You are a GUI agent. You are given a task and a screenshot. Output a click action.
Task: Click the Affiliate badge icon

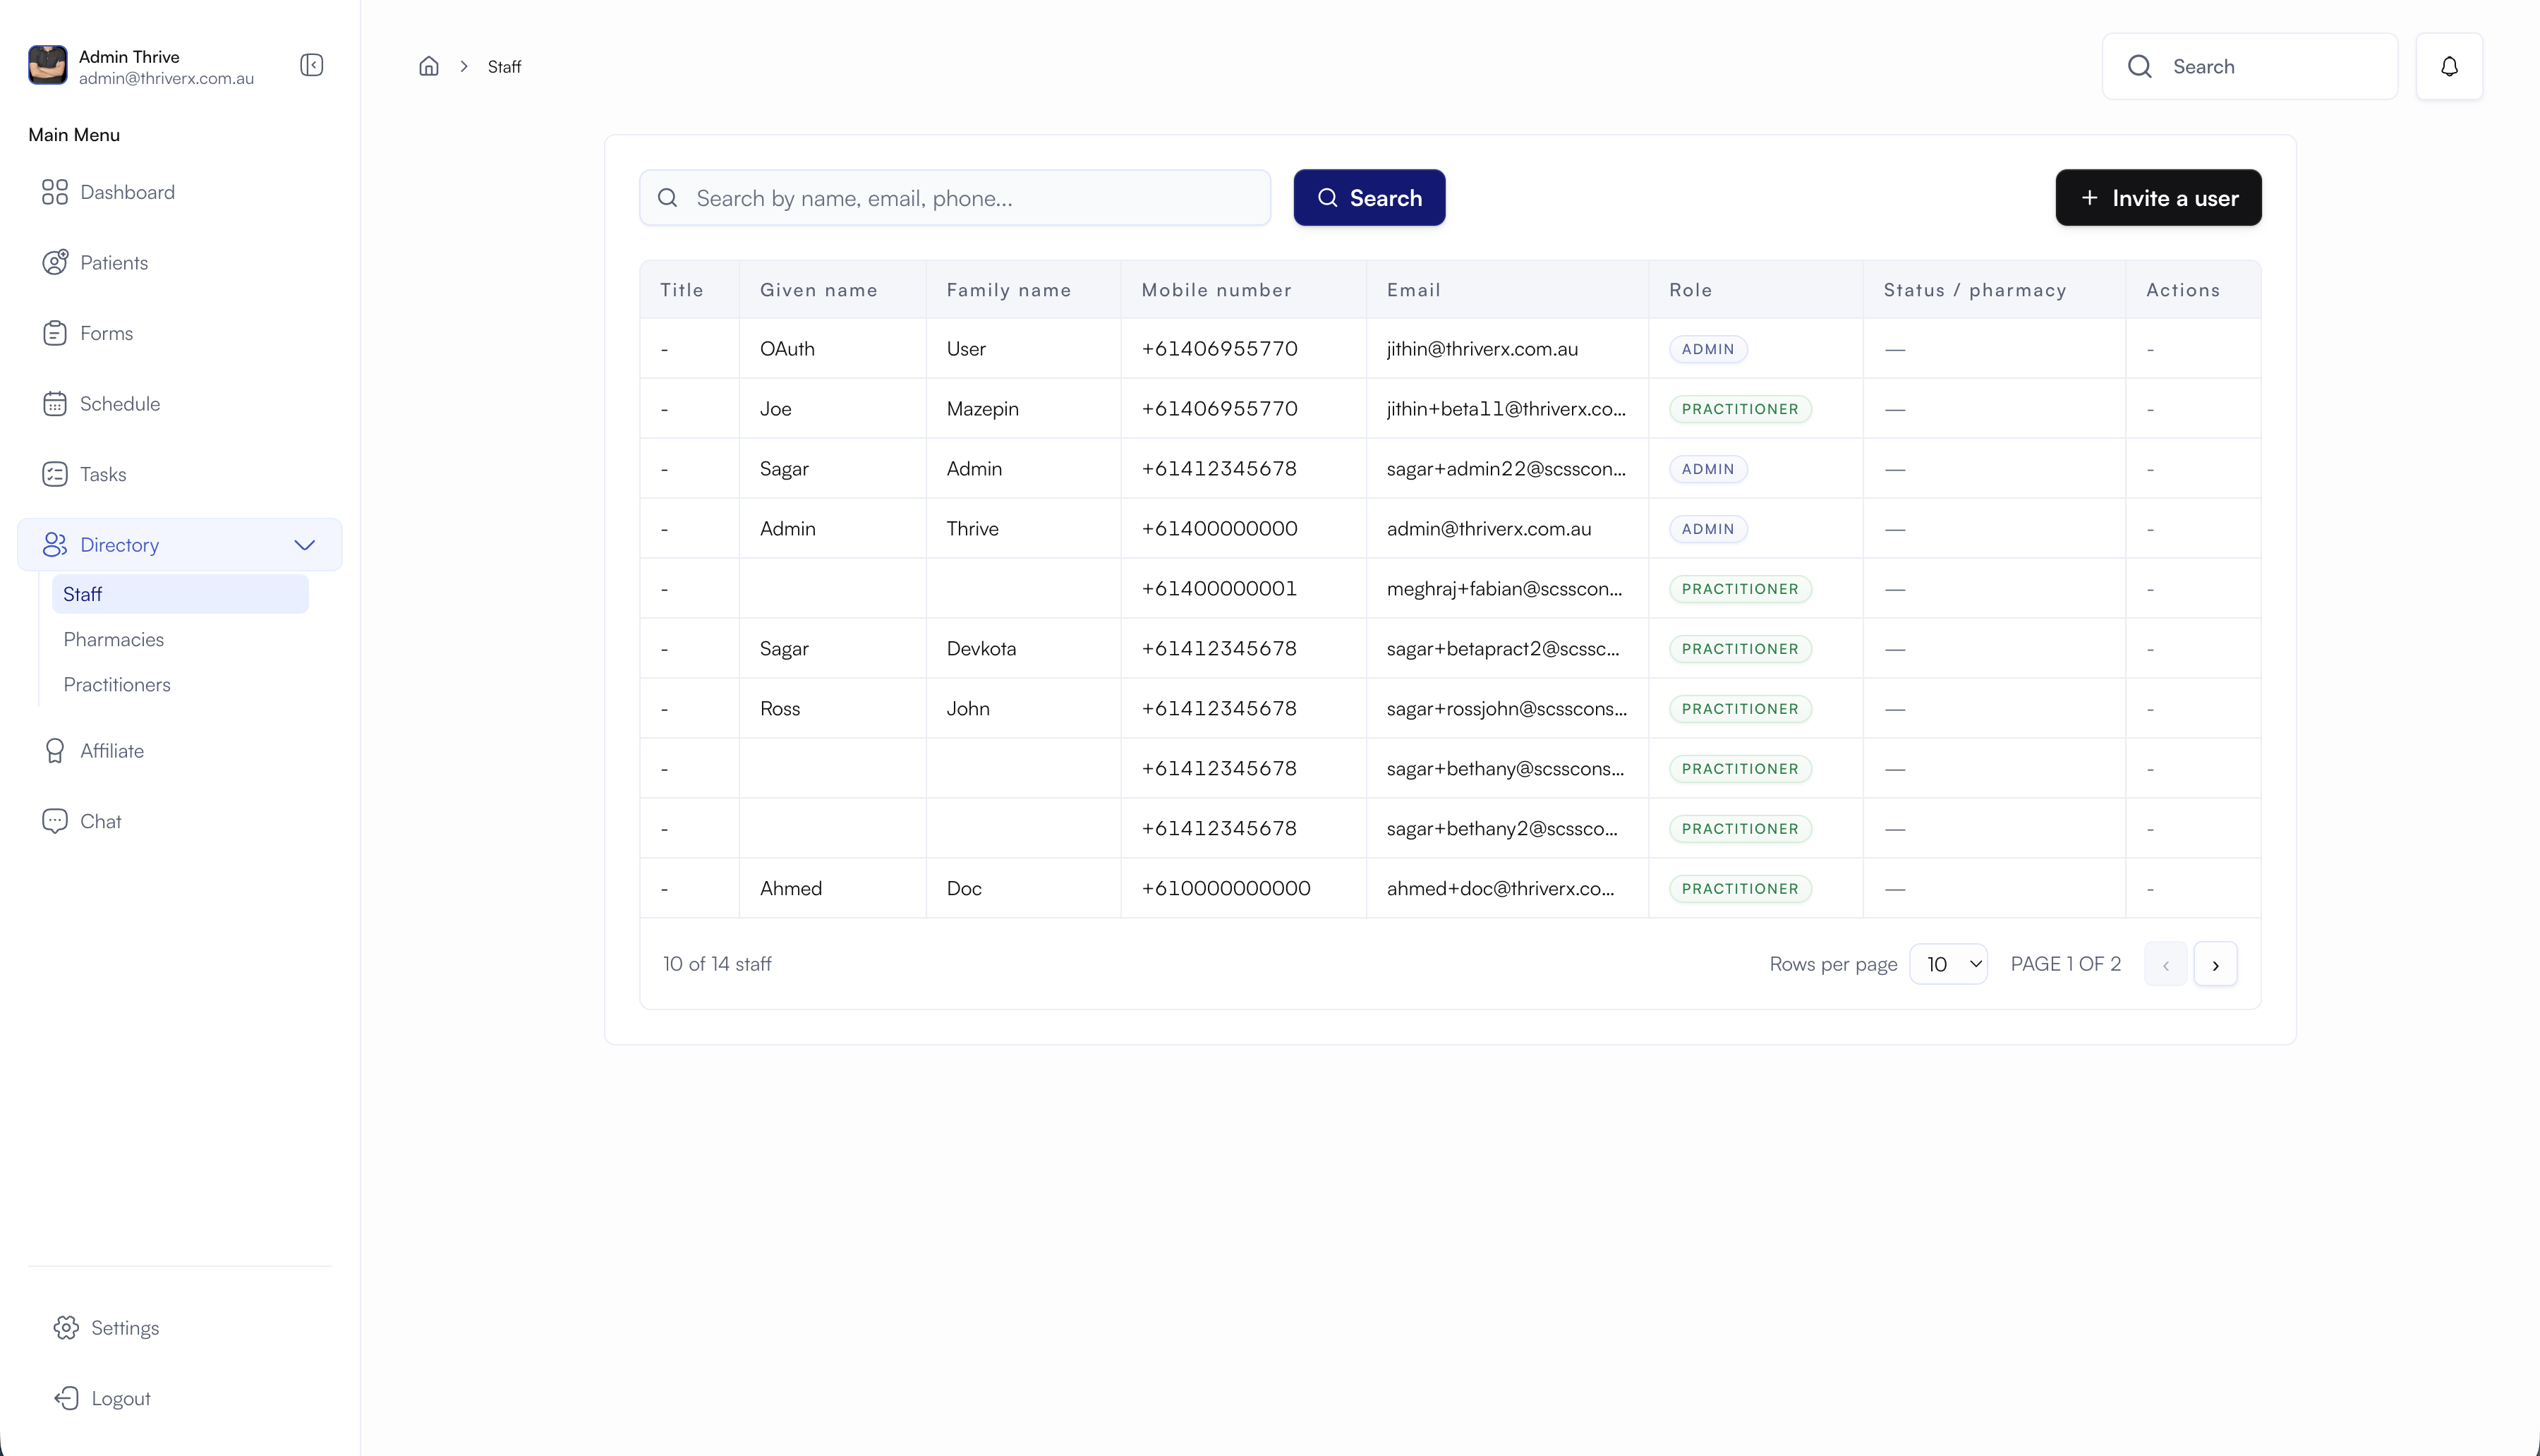55,751
